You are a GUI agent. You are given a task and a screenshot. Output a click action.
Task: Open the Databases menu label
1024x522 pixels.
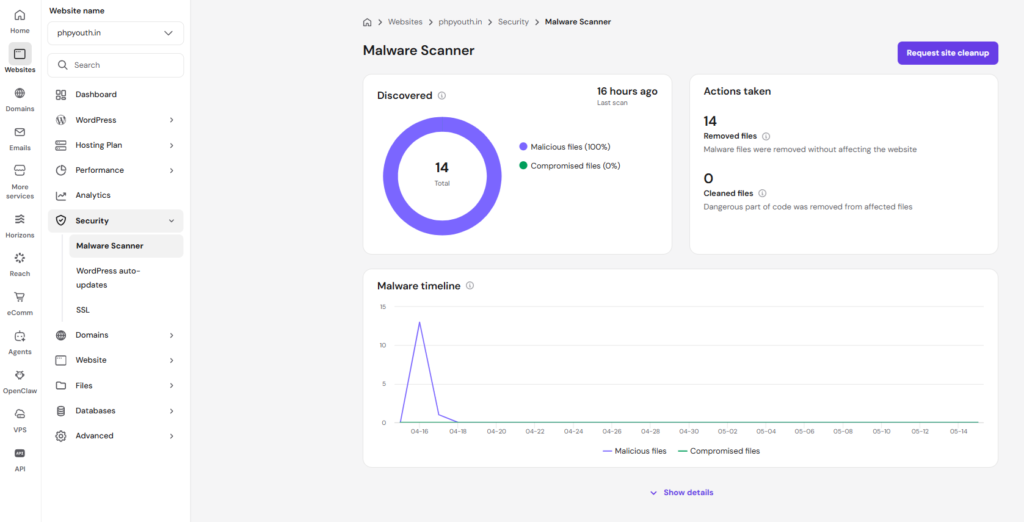tap(95, 411)
